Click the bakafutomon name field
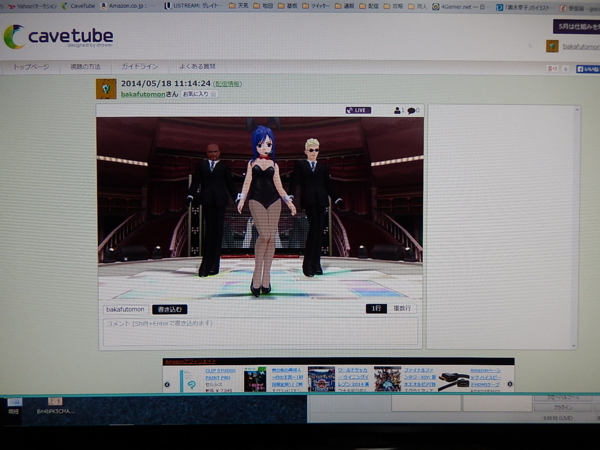This screenshot has width=600, height=450. [126, 309]
